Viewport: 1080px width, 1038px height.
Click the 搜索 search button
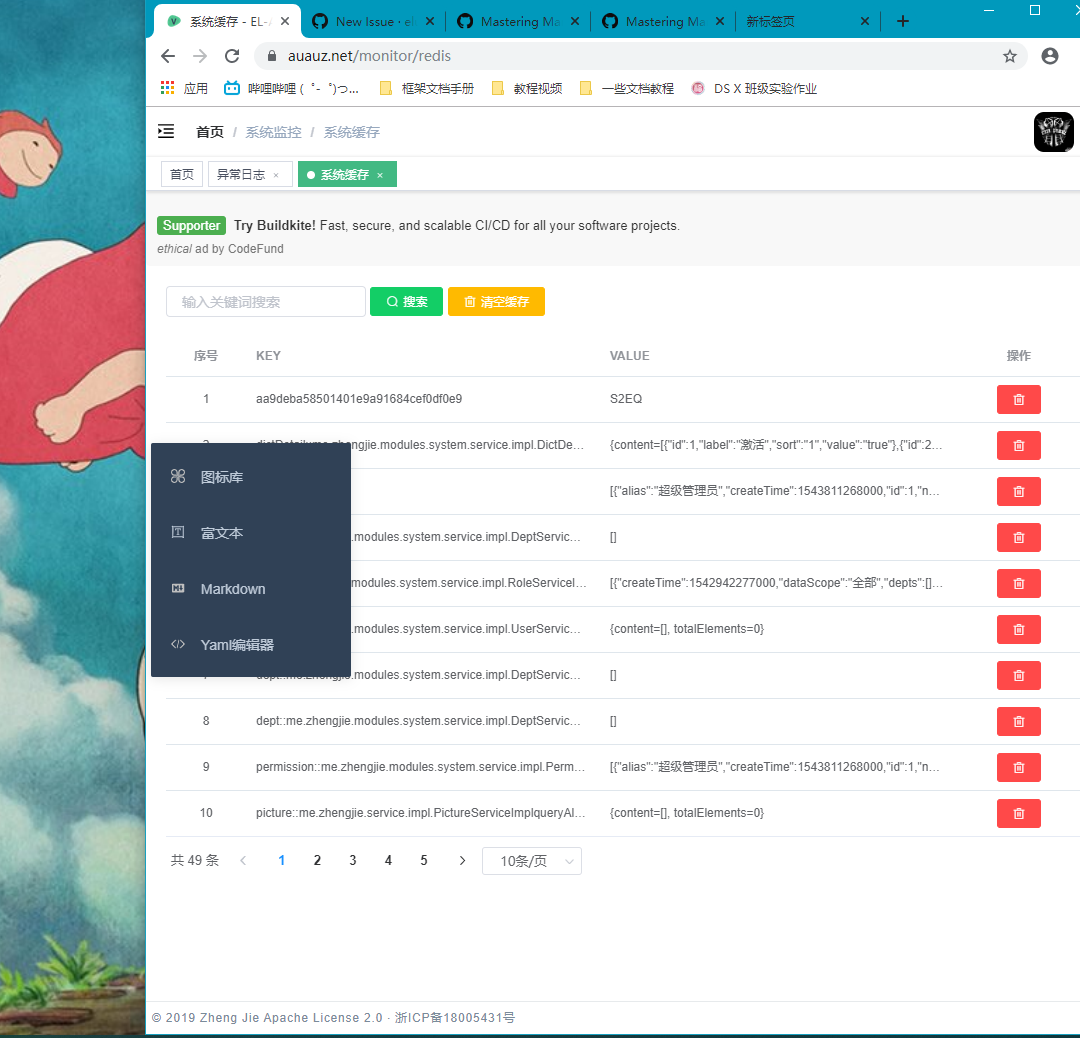tap(406, 302)
